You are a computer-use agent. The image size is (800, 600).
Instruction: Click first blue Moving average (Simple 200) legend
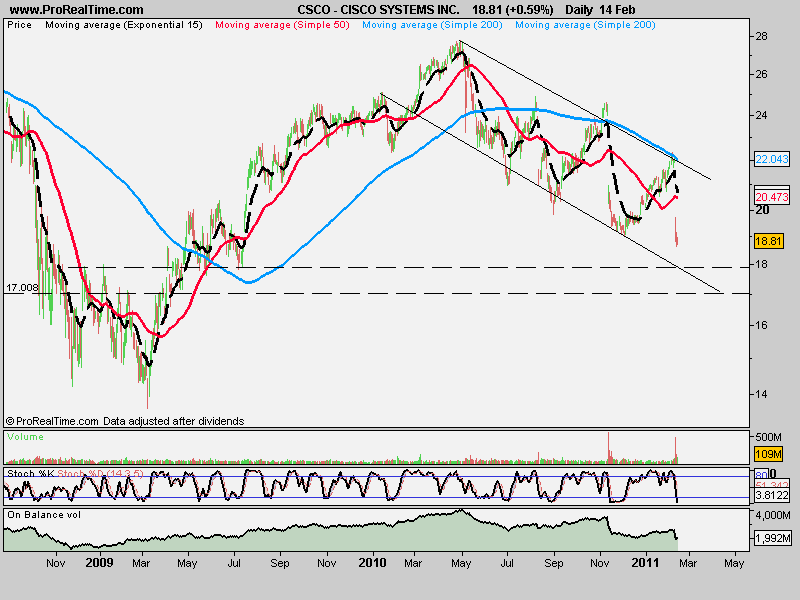432,24
